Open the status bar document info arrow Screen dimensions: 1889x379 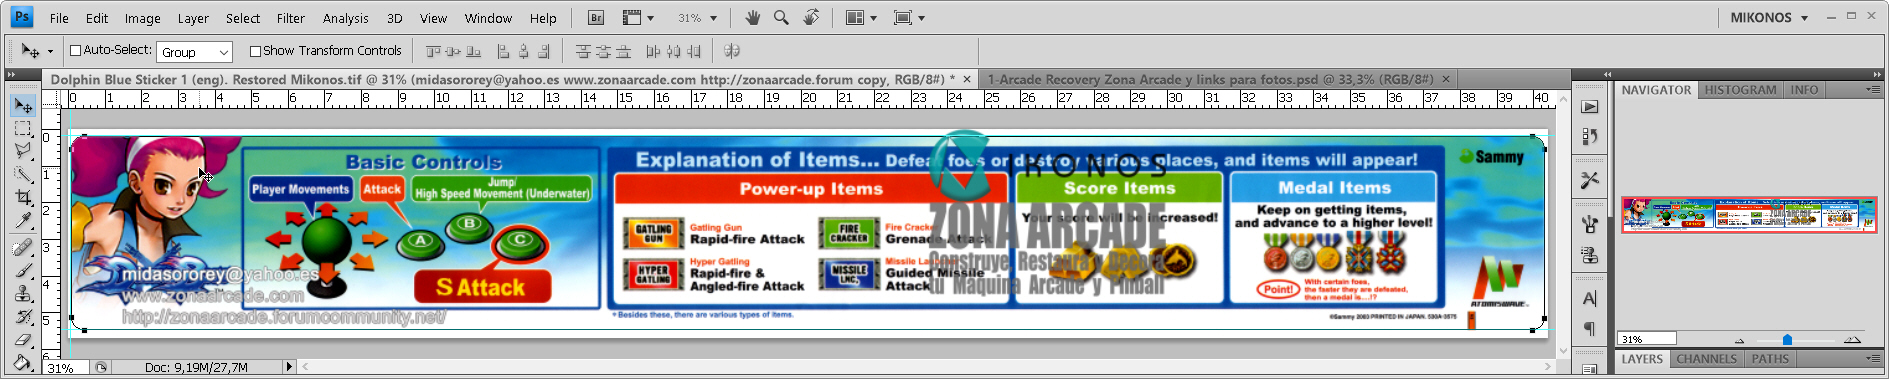coord(289,367)
